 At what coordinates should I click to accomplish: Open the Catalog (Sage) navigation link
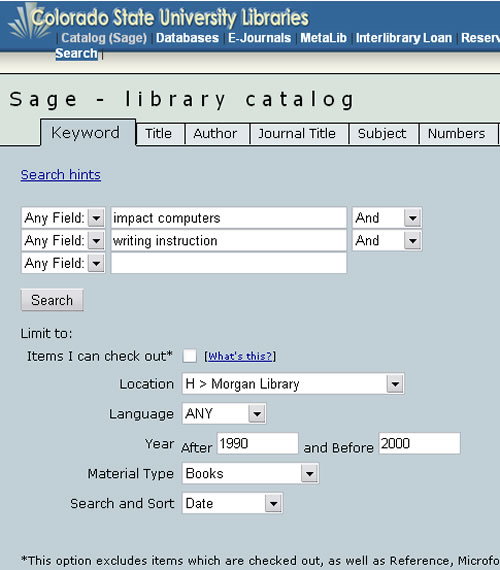(104, 38)
